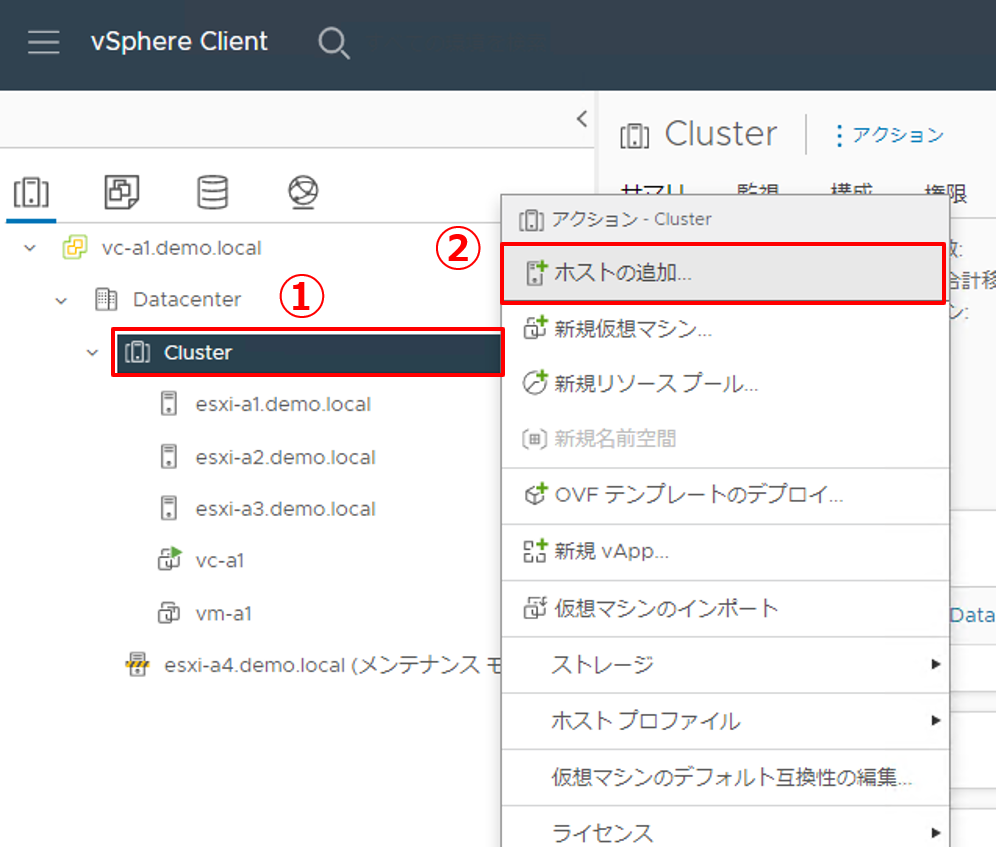The width and height of the screenshot is (996, 847).
Task: Click maintenance-mode host icon for esxi-a4
Action: (137, 665)
